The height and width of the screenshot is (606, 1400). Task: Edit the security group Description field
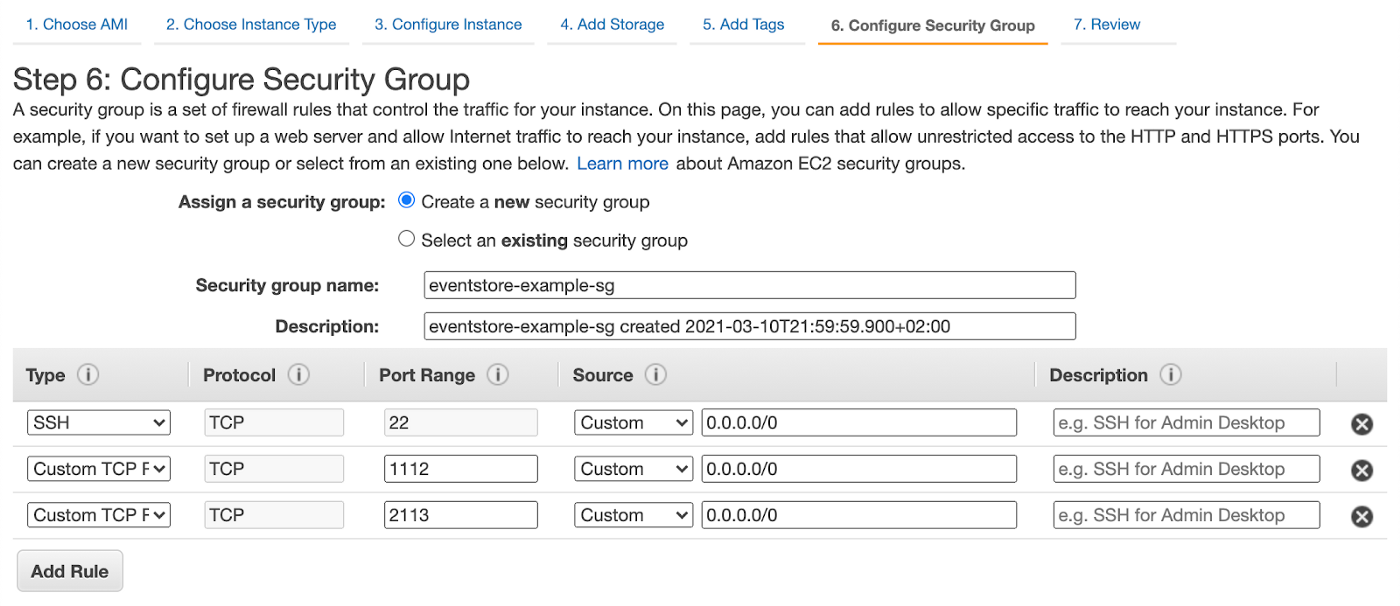(750, 326)
